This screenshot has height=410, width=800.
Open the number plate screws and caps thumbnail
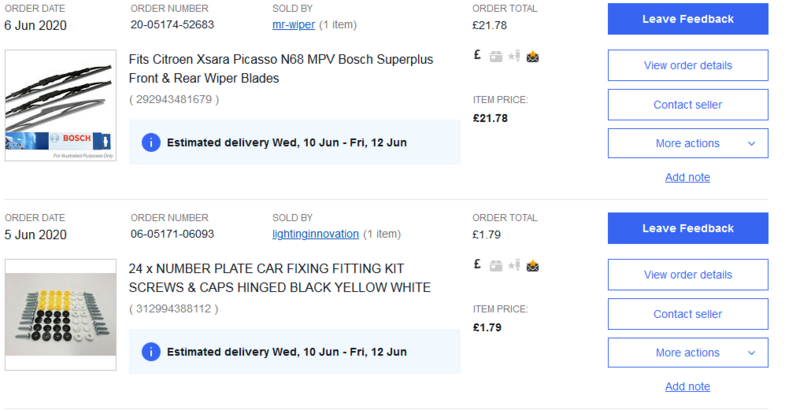(59, 317)
